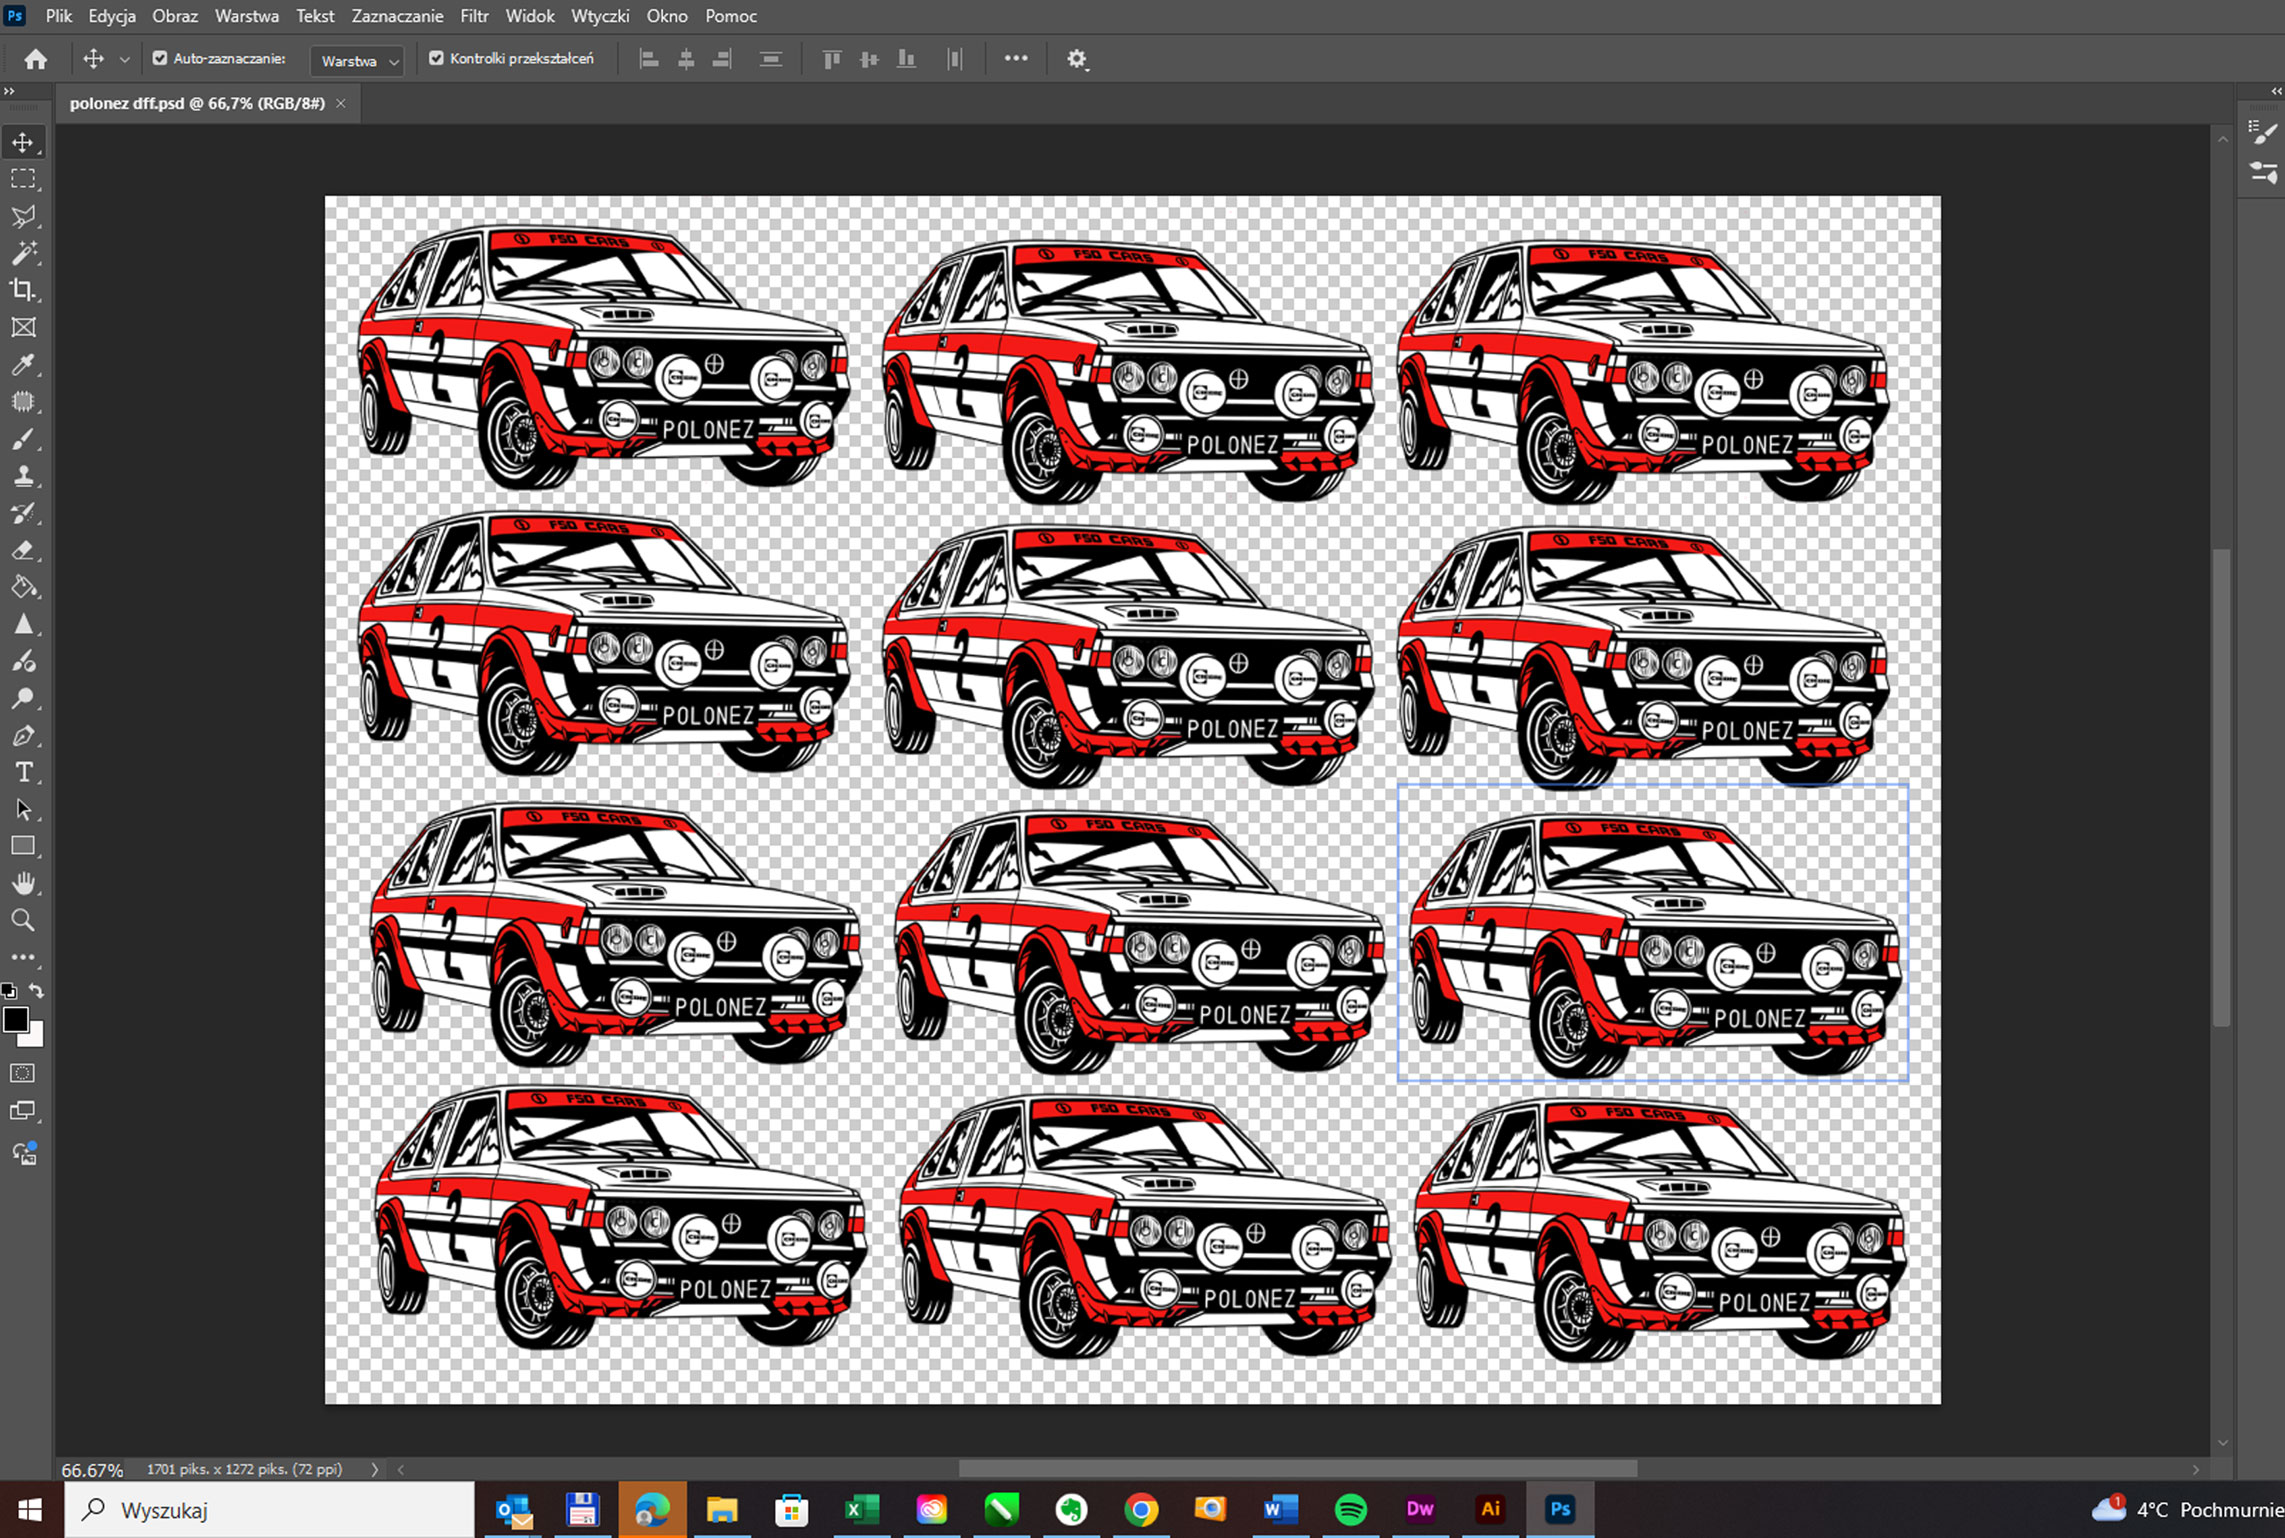Open the Edit Toolbar three-dots menu
The width and height of the screenshot is (2285, 1538).
pos(23,957)
